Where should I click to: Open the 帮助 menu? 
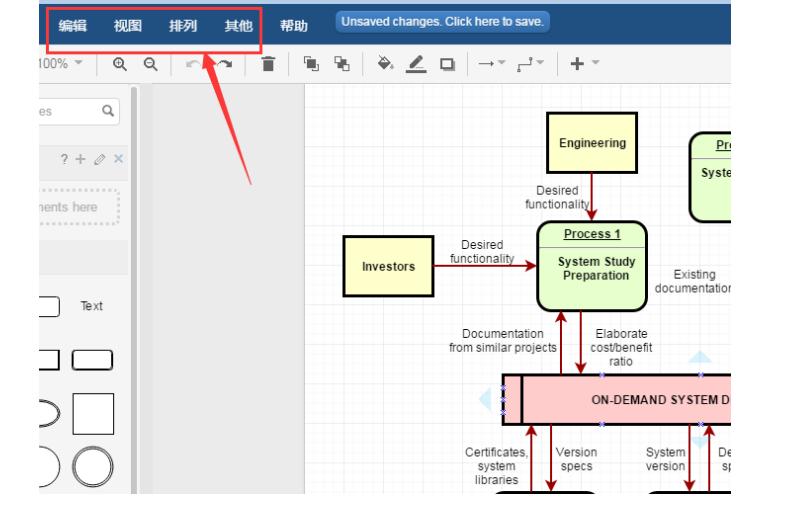(294, 26)
